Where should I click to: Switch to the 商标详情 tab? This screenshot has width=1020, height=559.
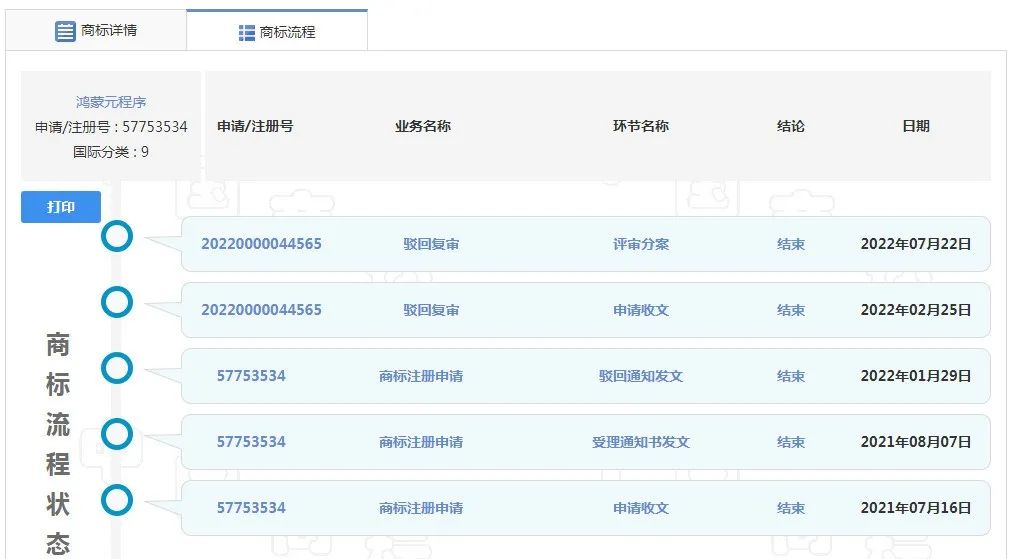109,30
